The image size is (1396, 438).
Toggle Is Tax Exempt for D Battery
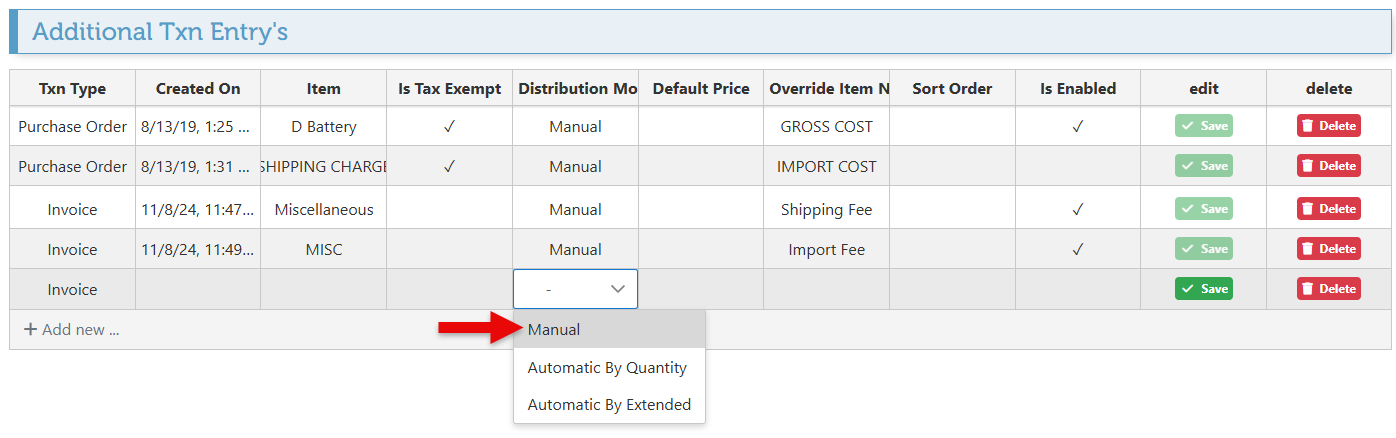449,127
